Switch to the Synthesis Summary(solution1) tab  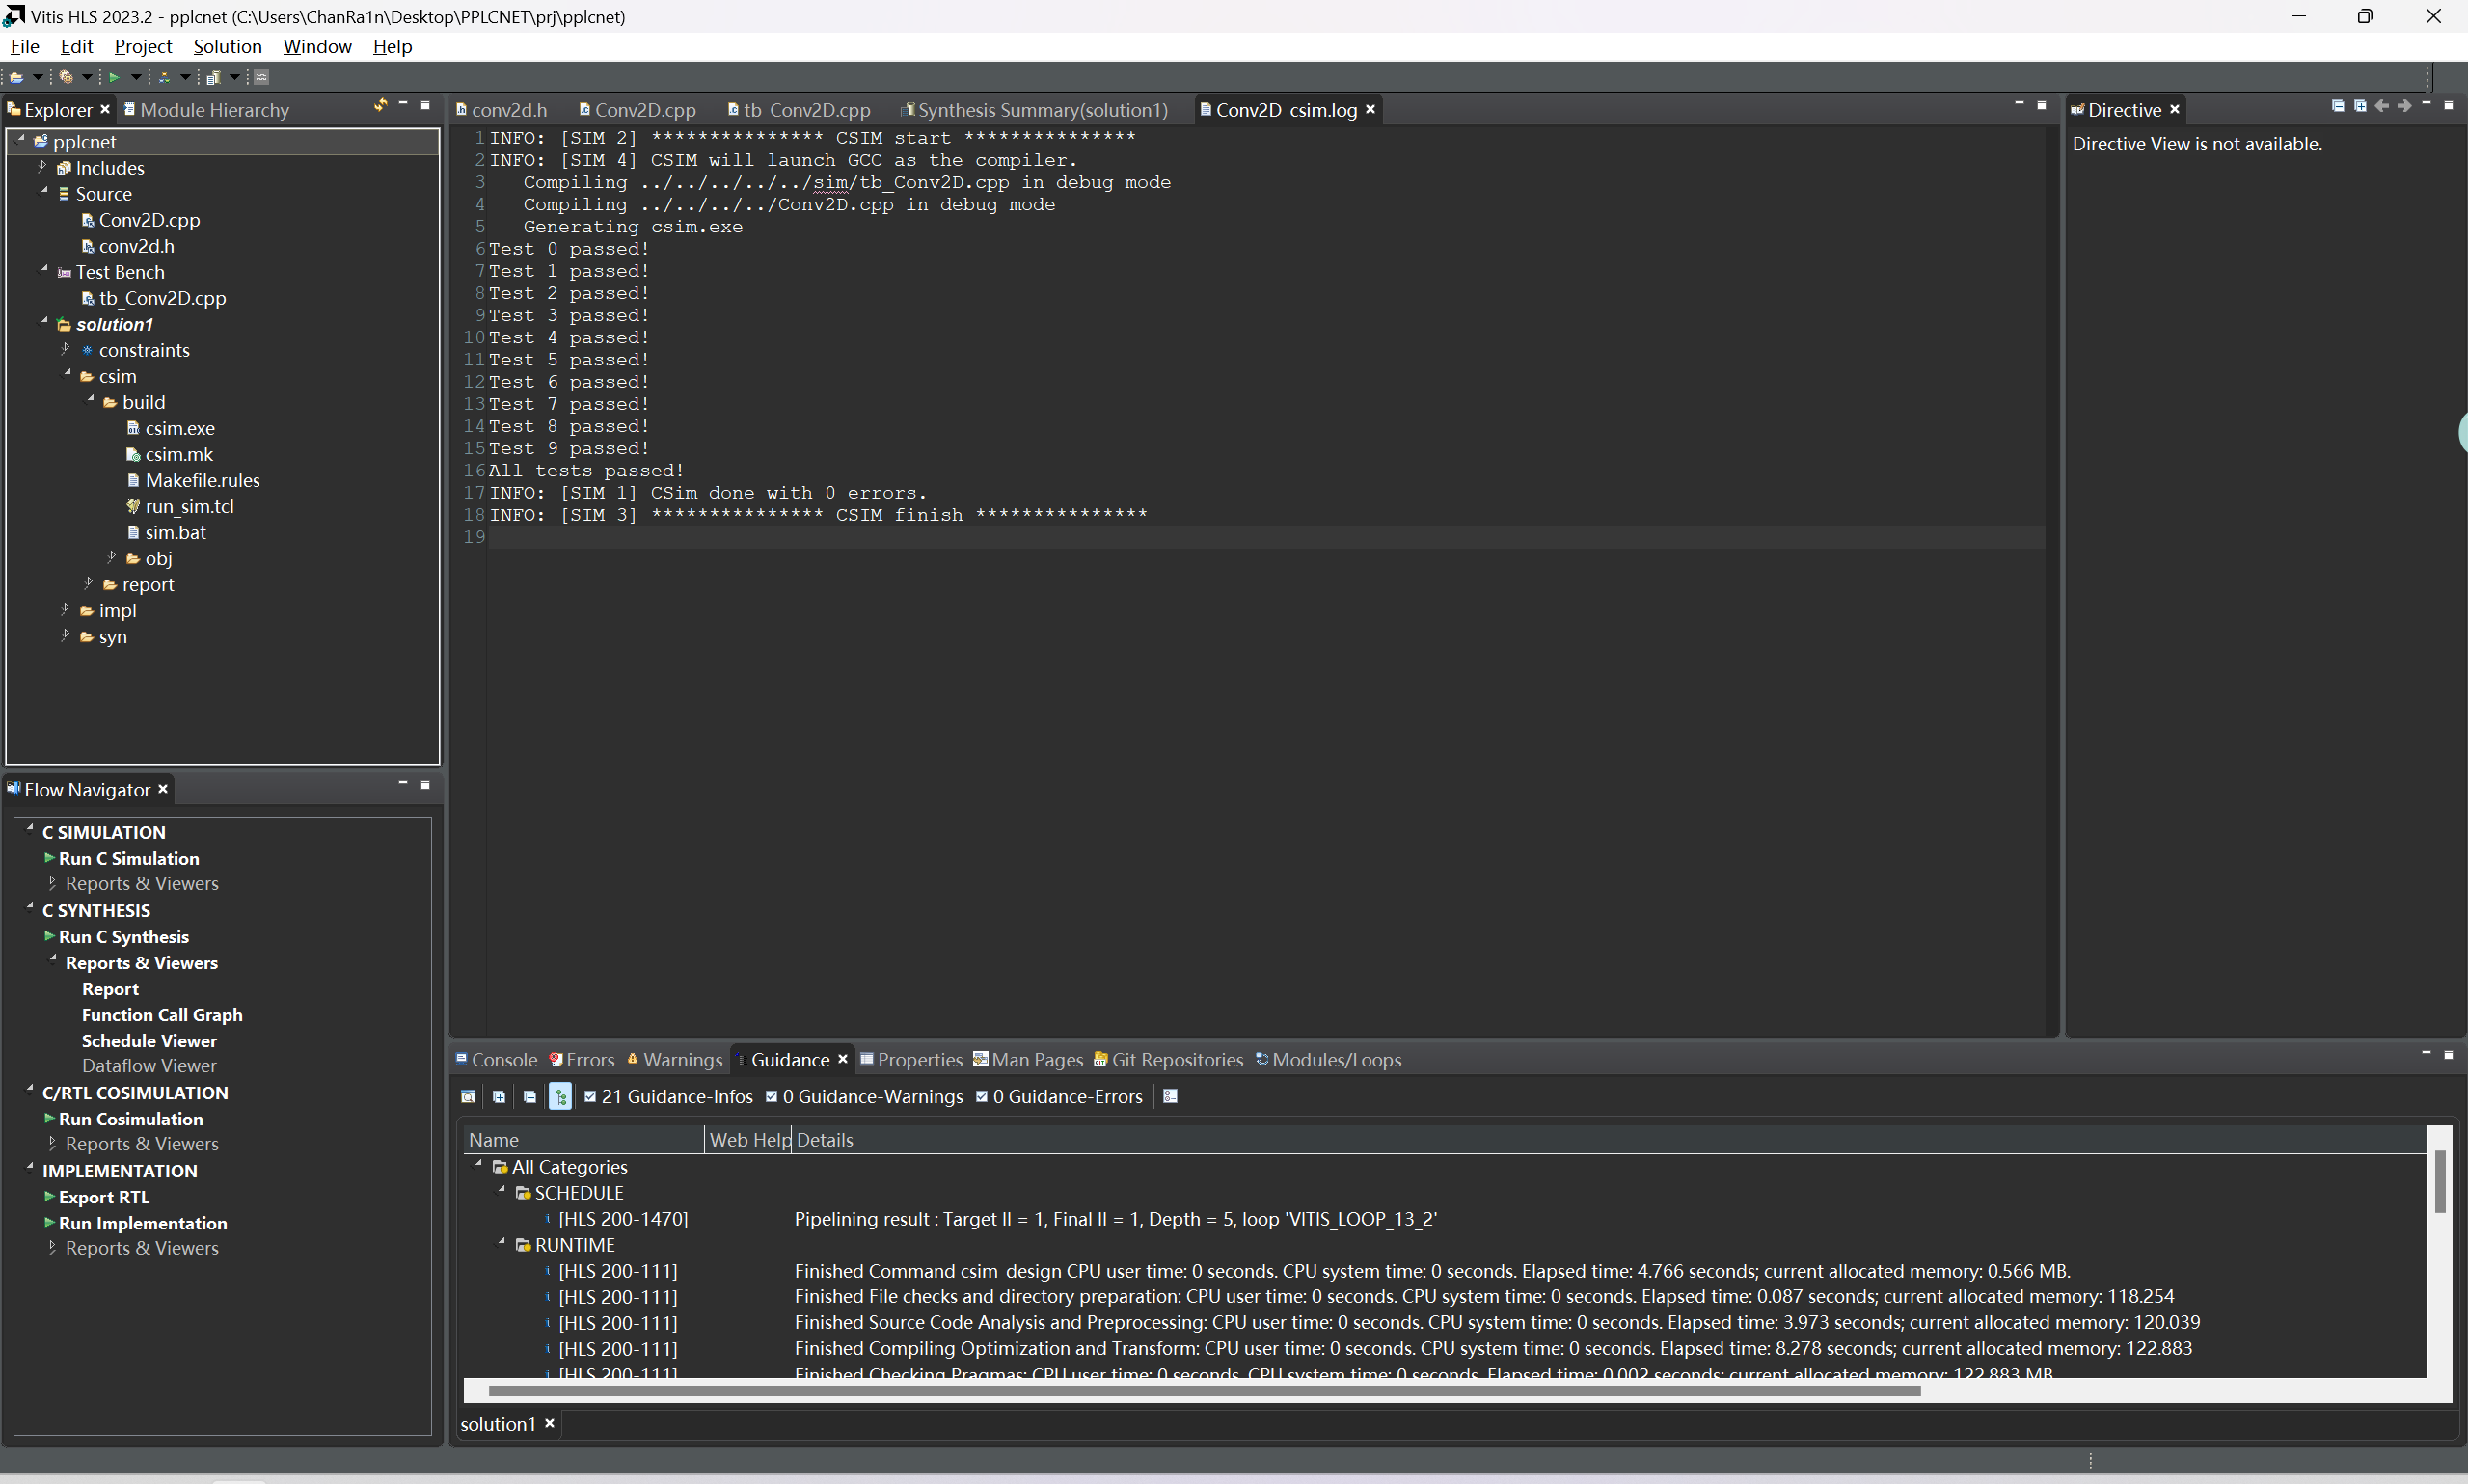point(1040,110)
